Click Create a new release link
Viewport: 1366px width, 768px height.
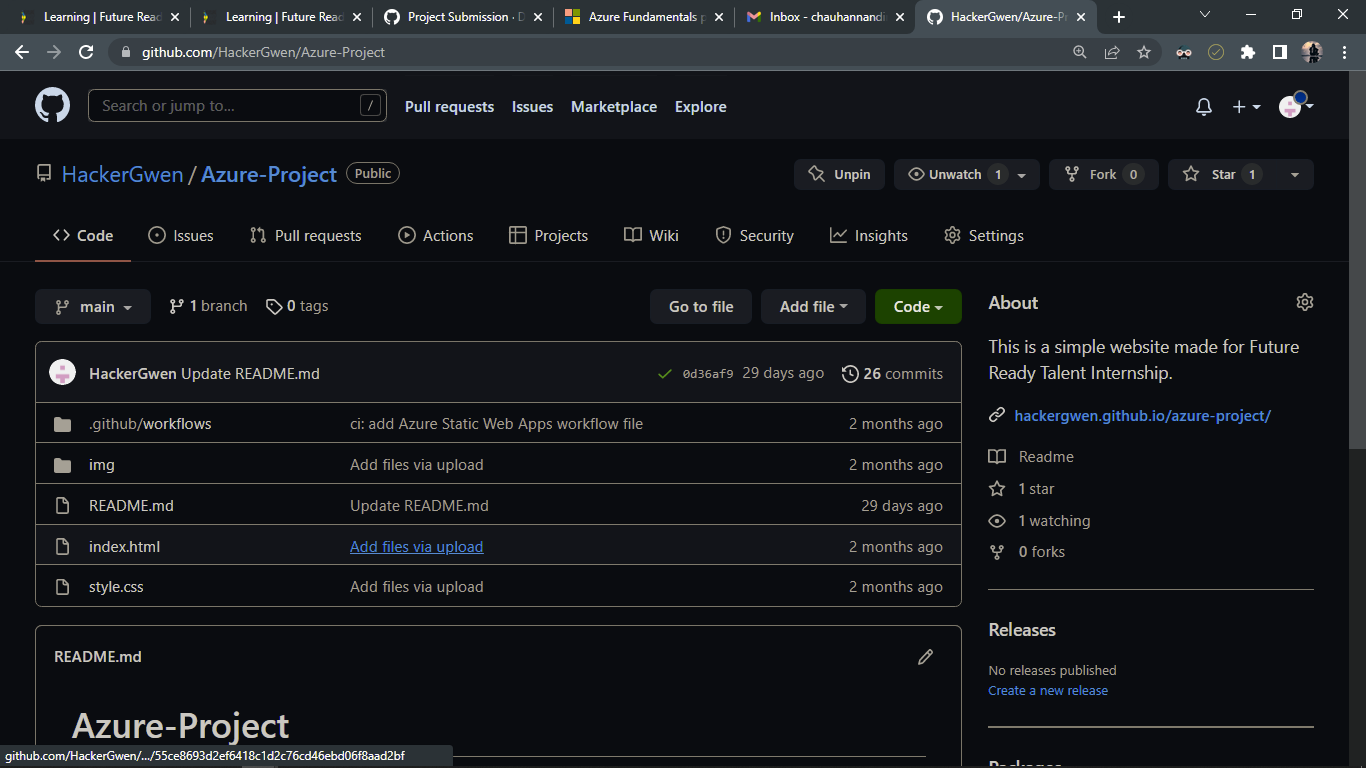tap(1048, 690)
